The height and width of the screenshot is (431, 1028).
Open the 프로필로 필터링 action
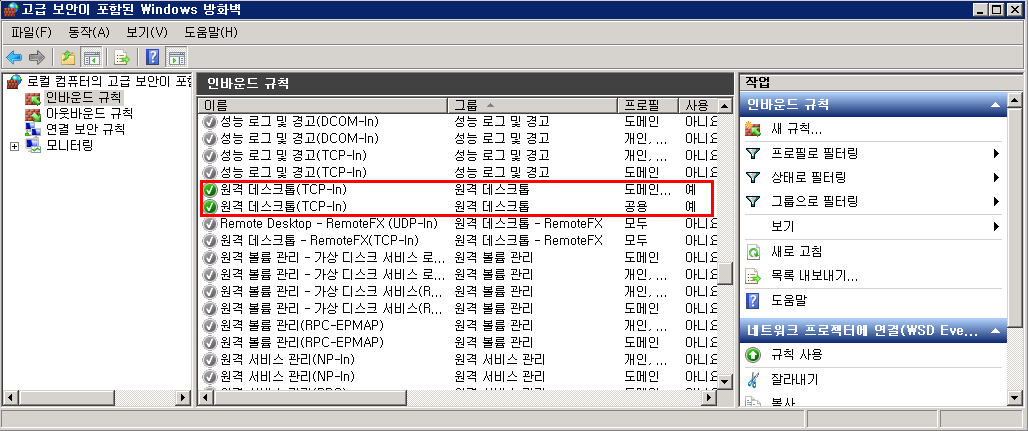(x=815, y=154)
